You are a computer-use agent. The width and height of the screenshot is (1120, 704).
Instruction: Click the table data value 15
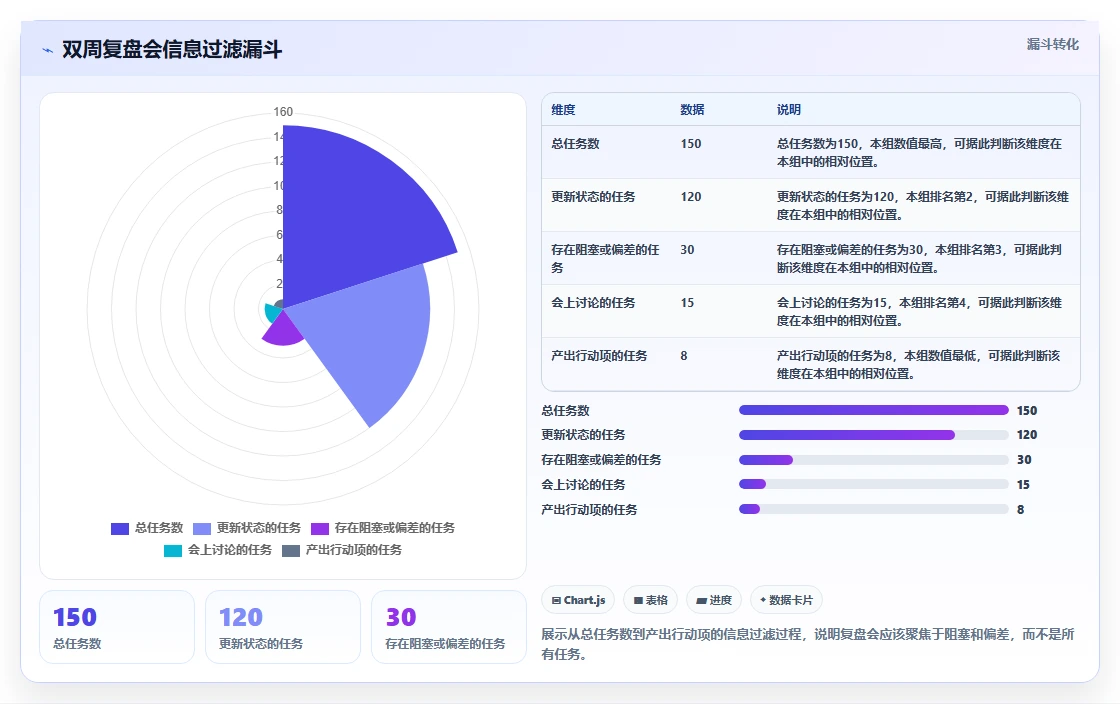687,303
